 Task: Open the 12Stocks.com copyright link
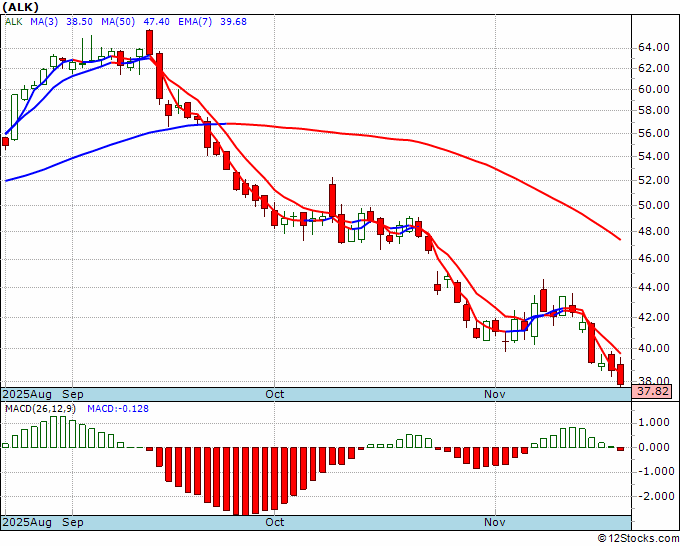click(638, 538)
